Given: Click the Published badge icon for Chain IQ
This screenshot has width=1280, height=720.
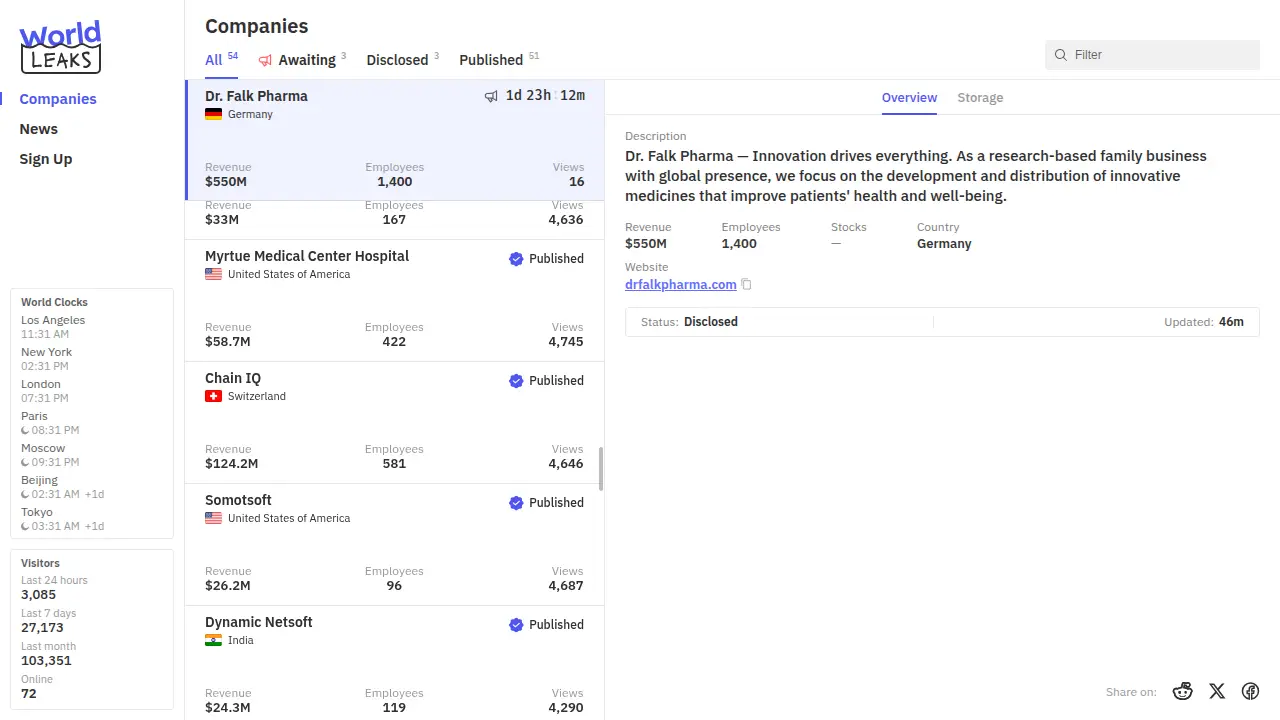Looking at the screenshot, I should point(516,381).
